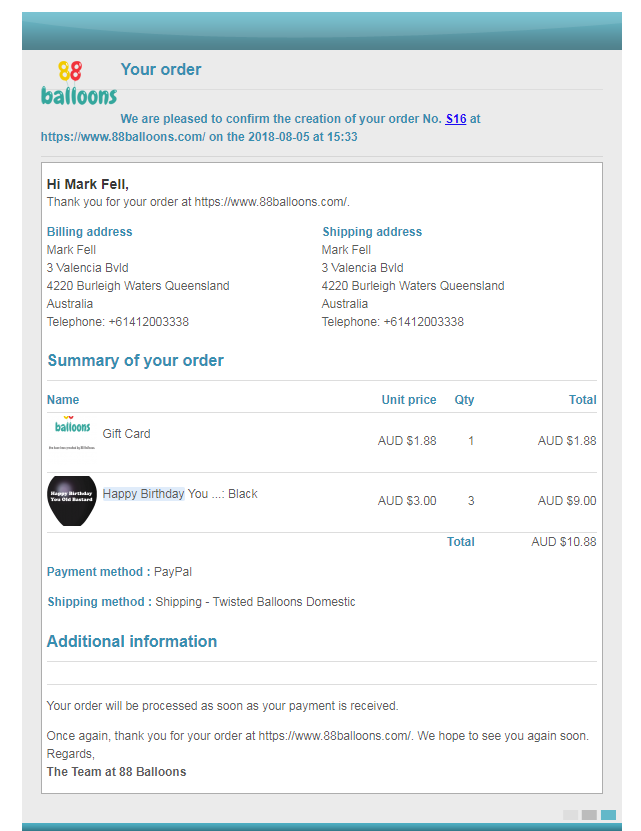Click the Name column header

click(63, 400)
